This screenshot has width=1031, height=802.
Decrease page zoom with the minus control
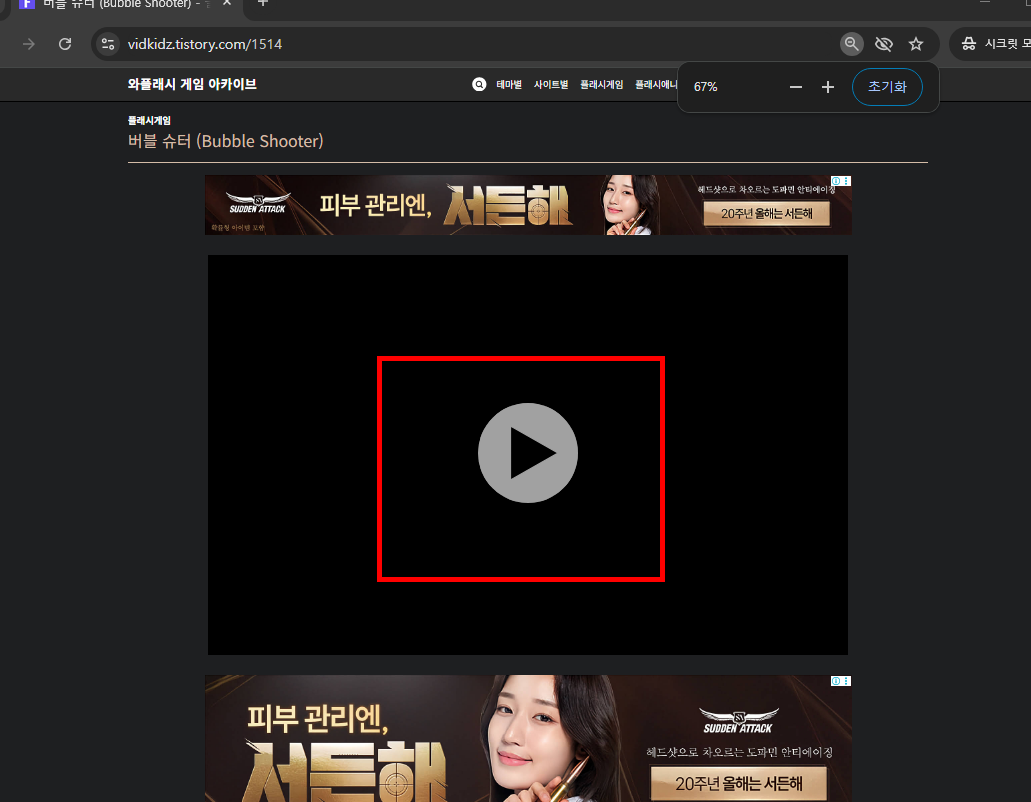795,87
